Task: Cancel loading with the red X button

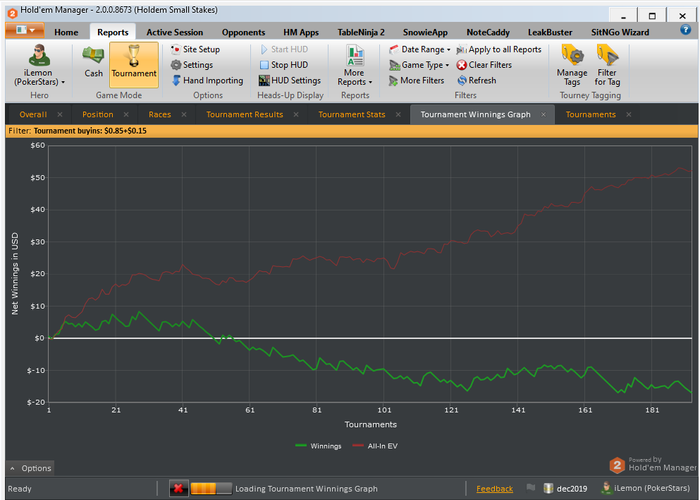Action: 178,488
